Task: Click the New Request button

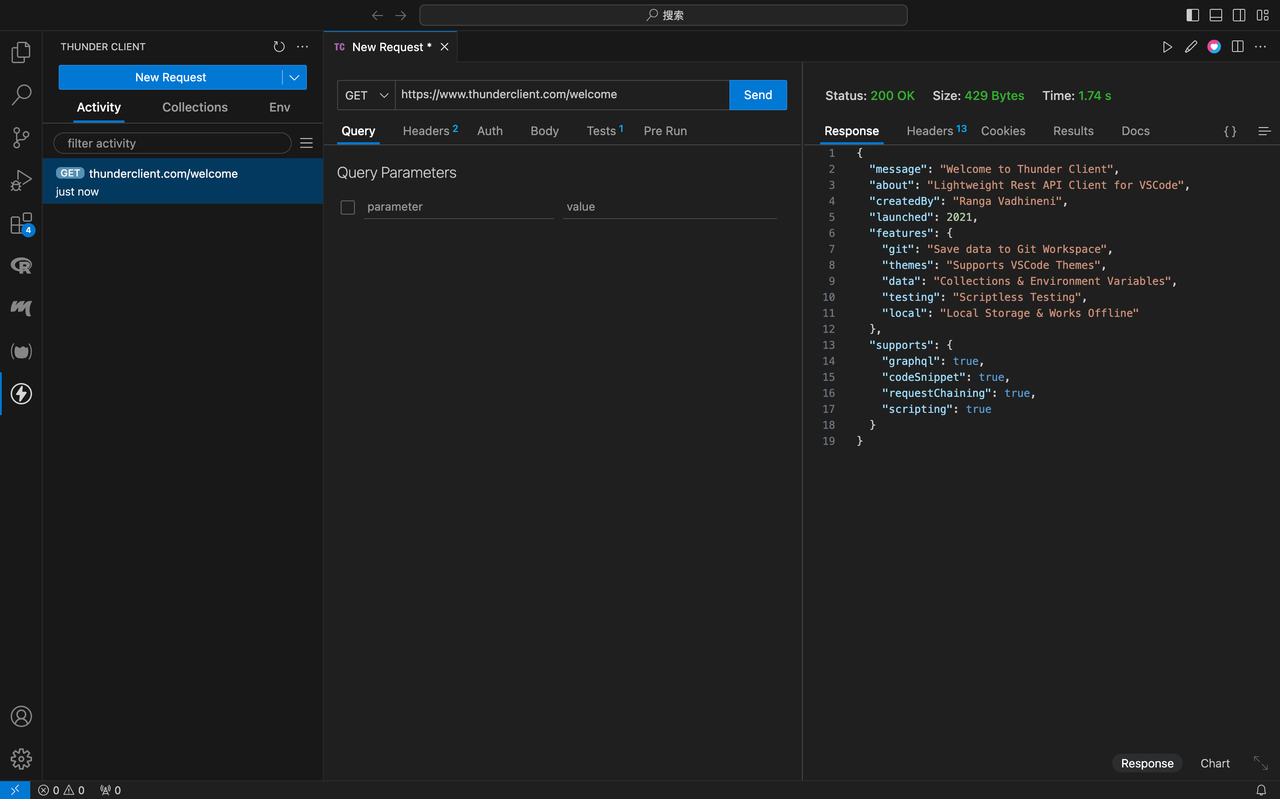Action: 170,77
